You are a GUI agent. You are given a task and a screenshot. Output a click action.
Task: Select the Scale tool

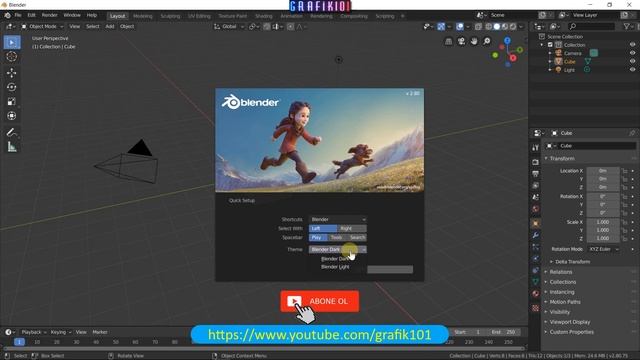tap(12, 101)
